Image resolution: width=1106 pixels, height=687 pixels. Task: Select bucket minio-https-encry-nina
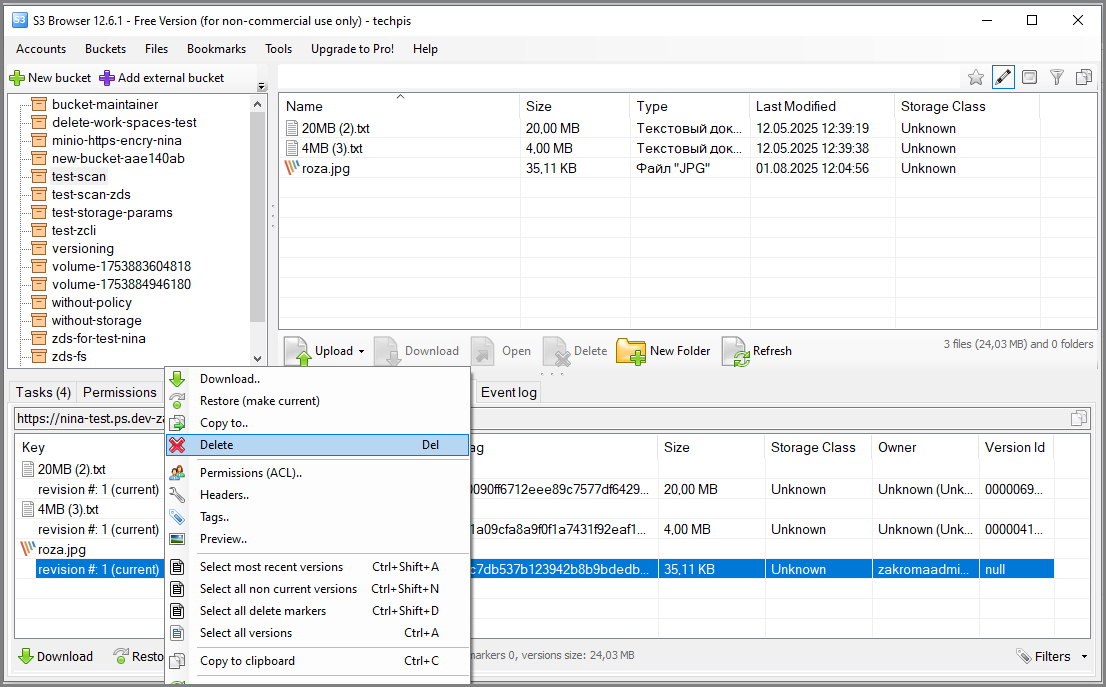click(116, 140)
